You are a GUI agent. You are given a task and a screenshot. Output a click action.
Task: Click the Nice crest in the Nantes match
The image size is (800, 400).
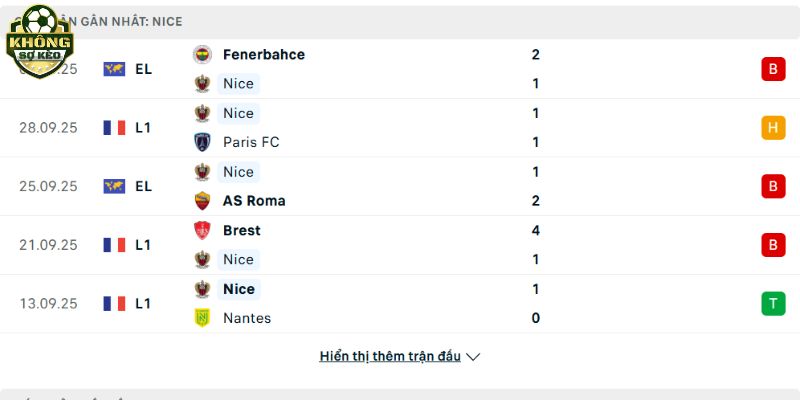click(203, 289)
